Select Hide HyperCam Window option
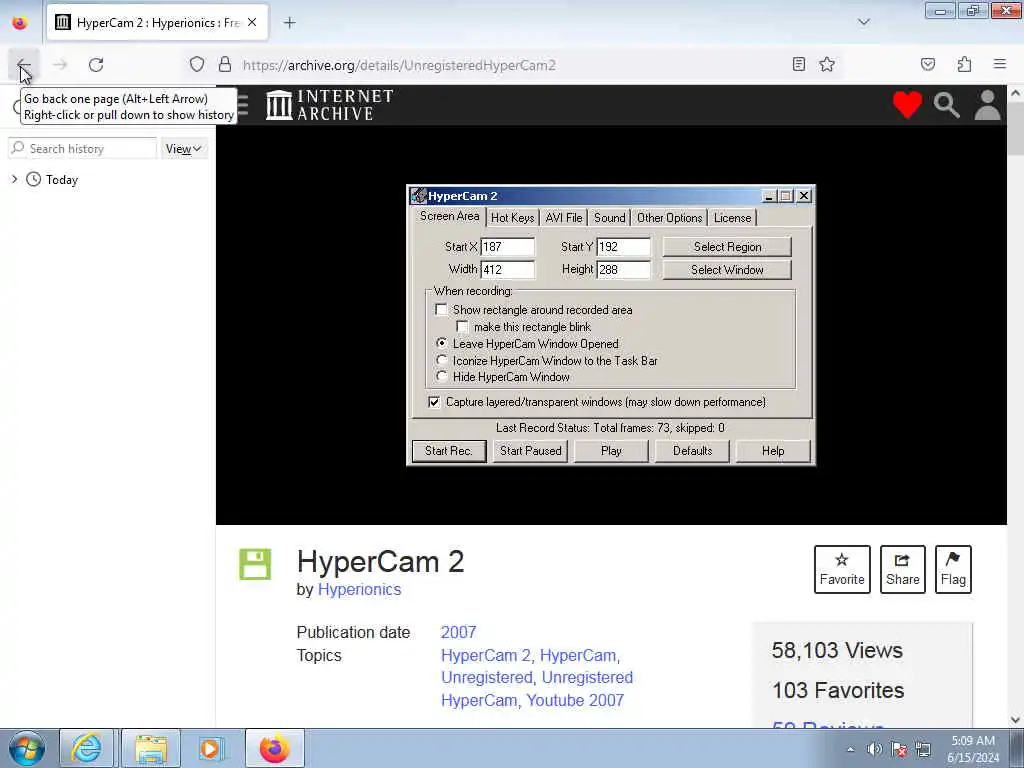Image resolution: width=1024 pixels, height=768 pixels. (x=442, y=376)
